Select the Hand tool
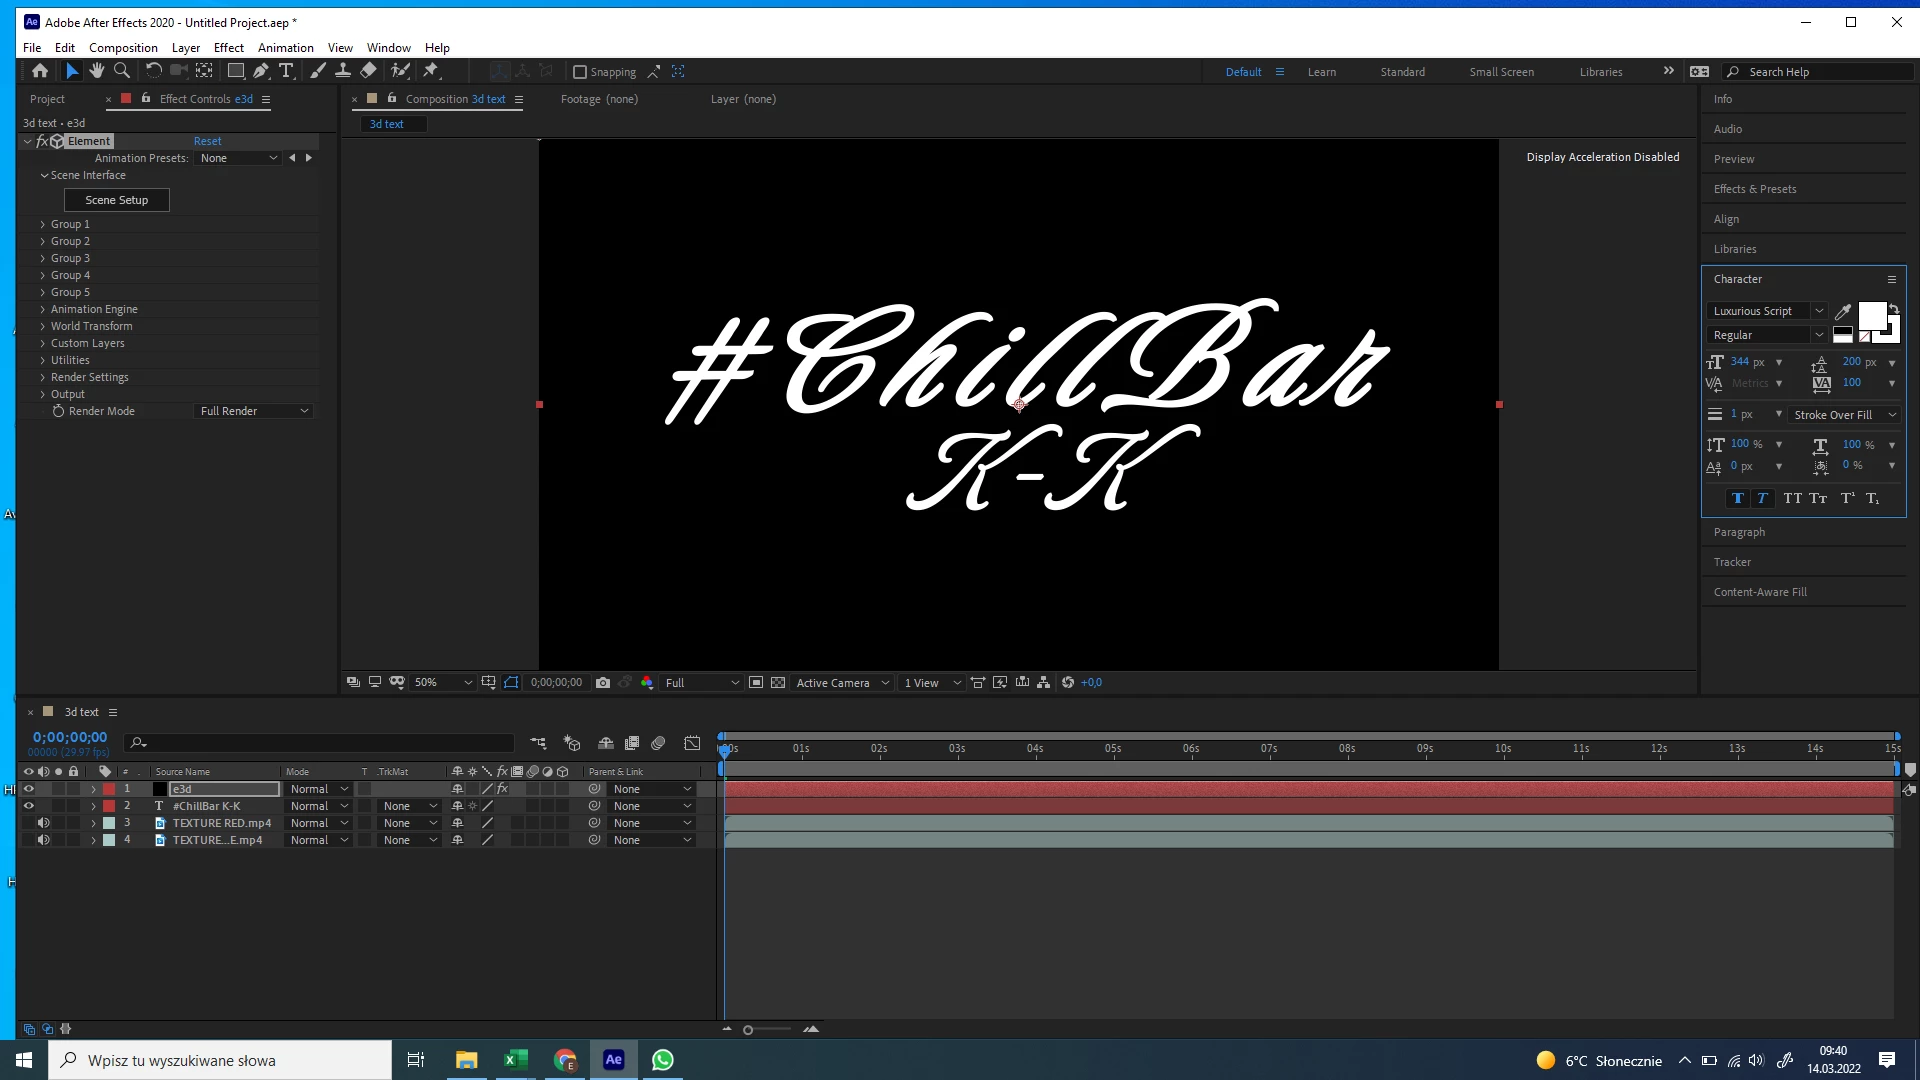The width and height of the screenshot is (1920, 1080). tap(97, 71)
